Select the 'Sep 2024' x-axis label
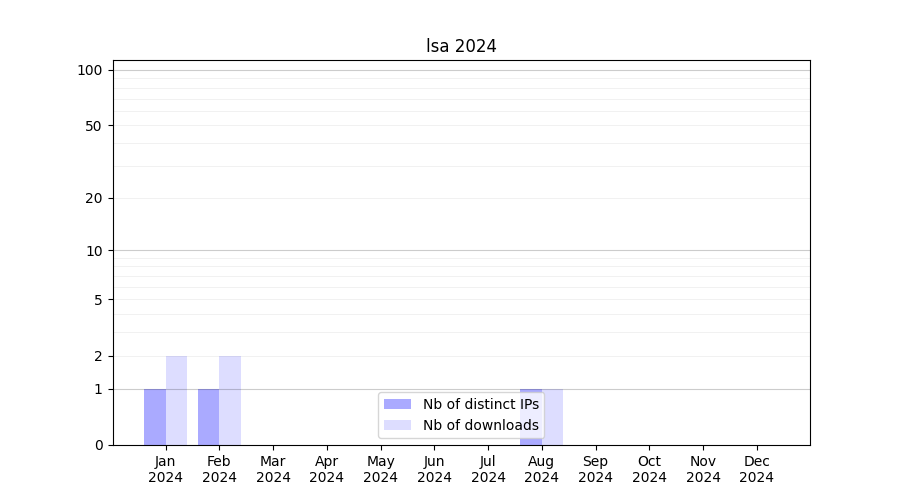The height and width of the screenshot is (500, 900). pos(595,469)
